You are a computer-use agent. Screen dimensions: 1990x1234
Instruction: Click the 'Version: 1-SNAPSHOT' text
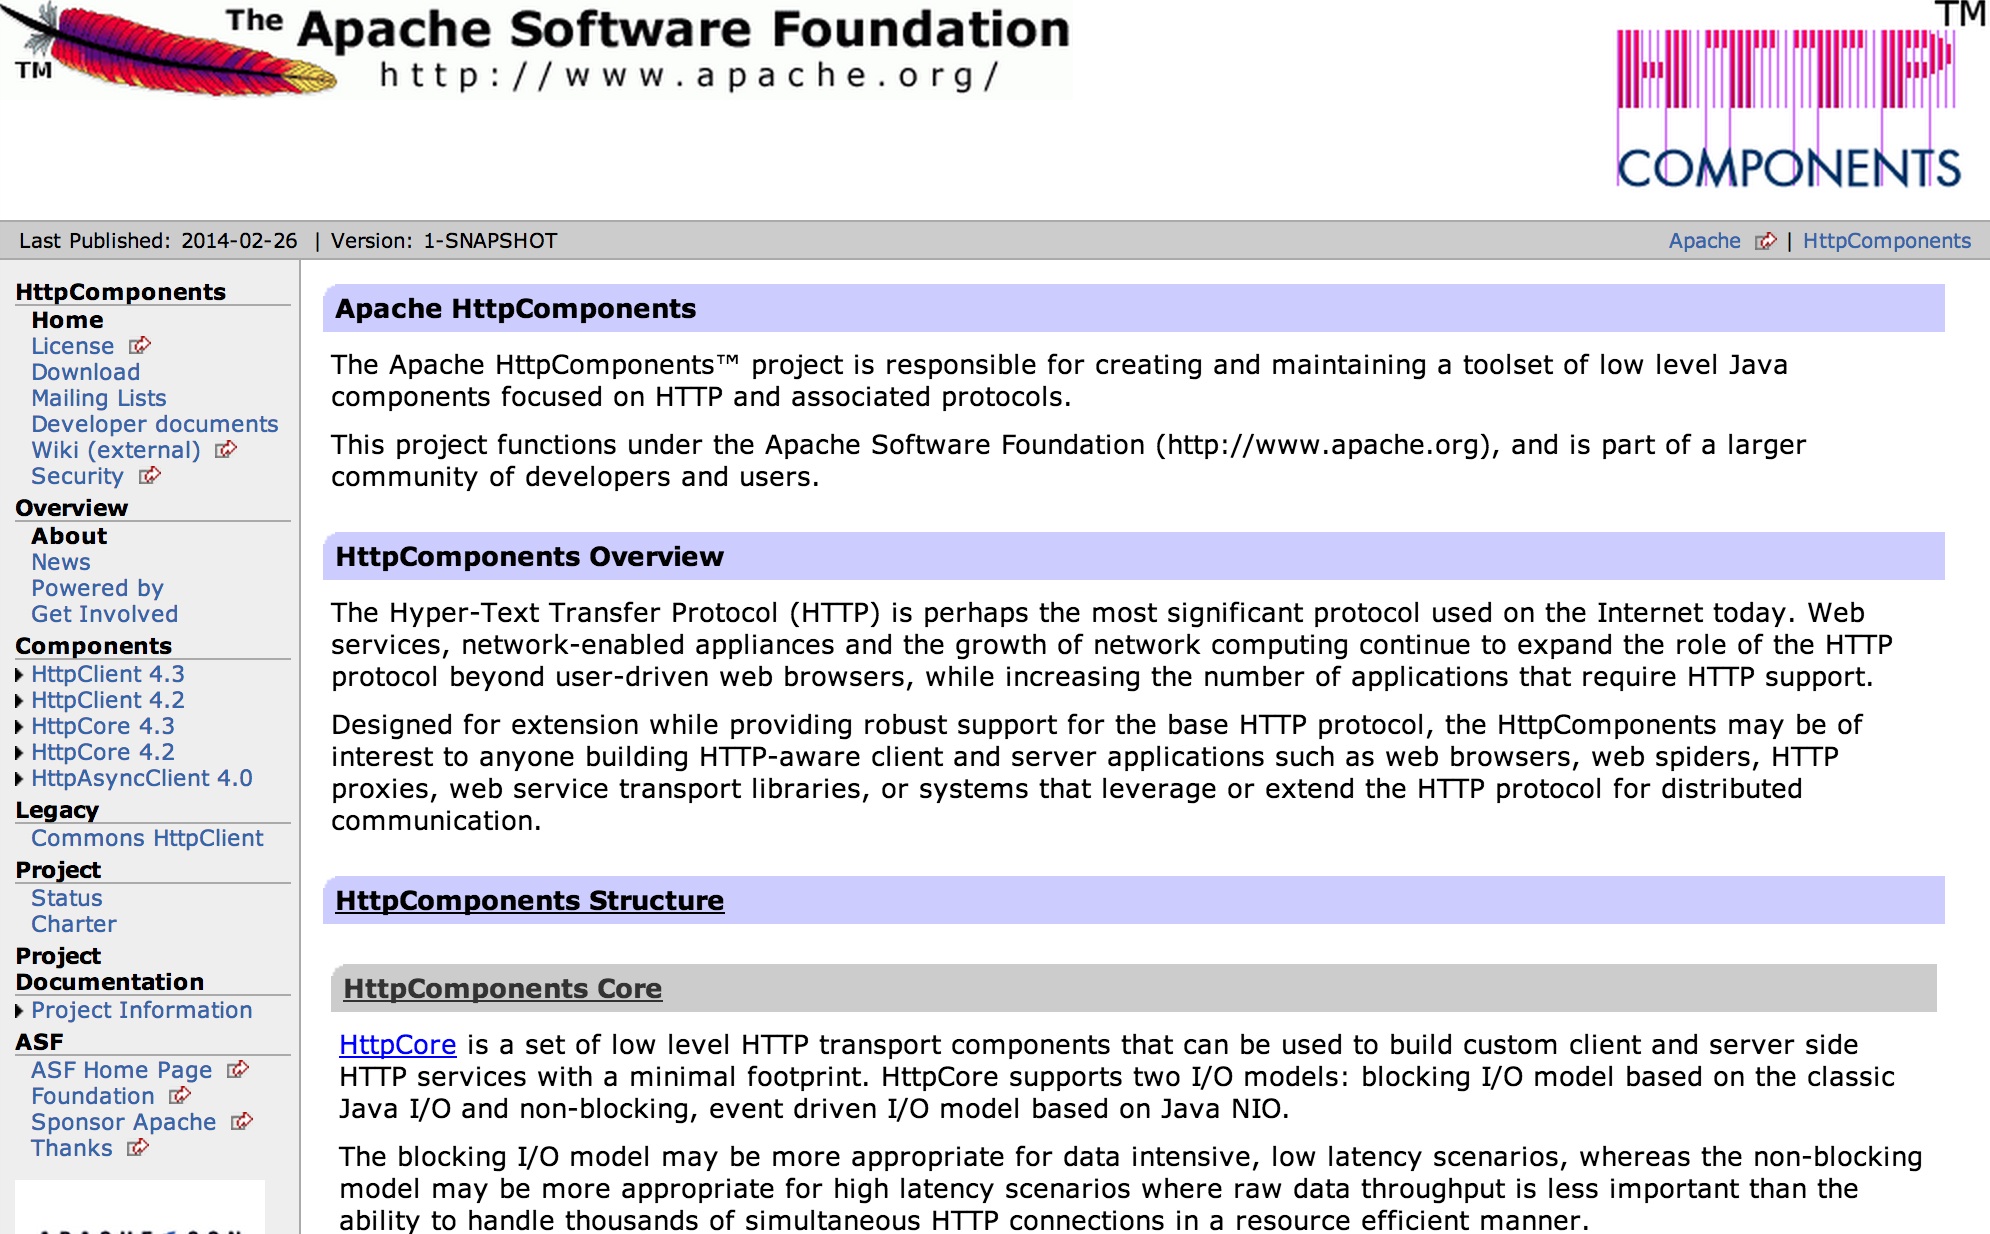pyautogui.click(x=444, y=241)
